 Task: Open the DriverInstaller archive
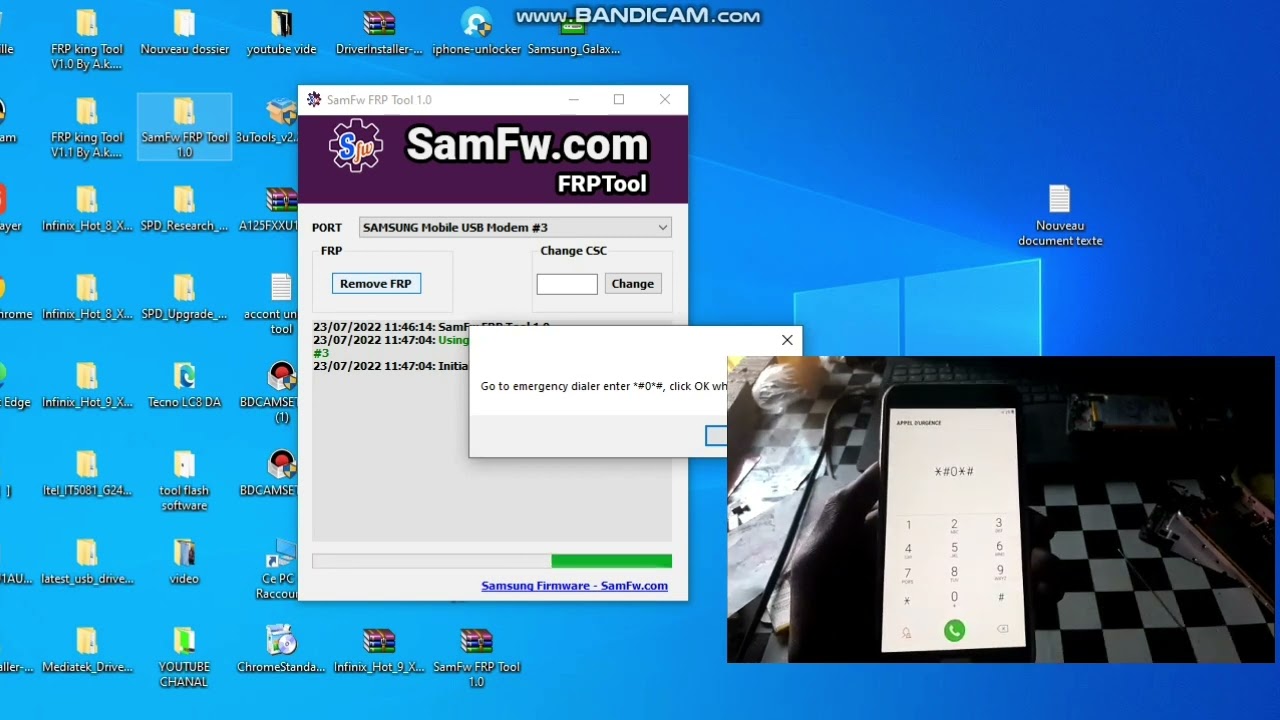379,33
